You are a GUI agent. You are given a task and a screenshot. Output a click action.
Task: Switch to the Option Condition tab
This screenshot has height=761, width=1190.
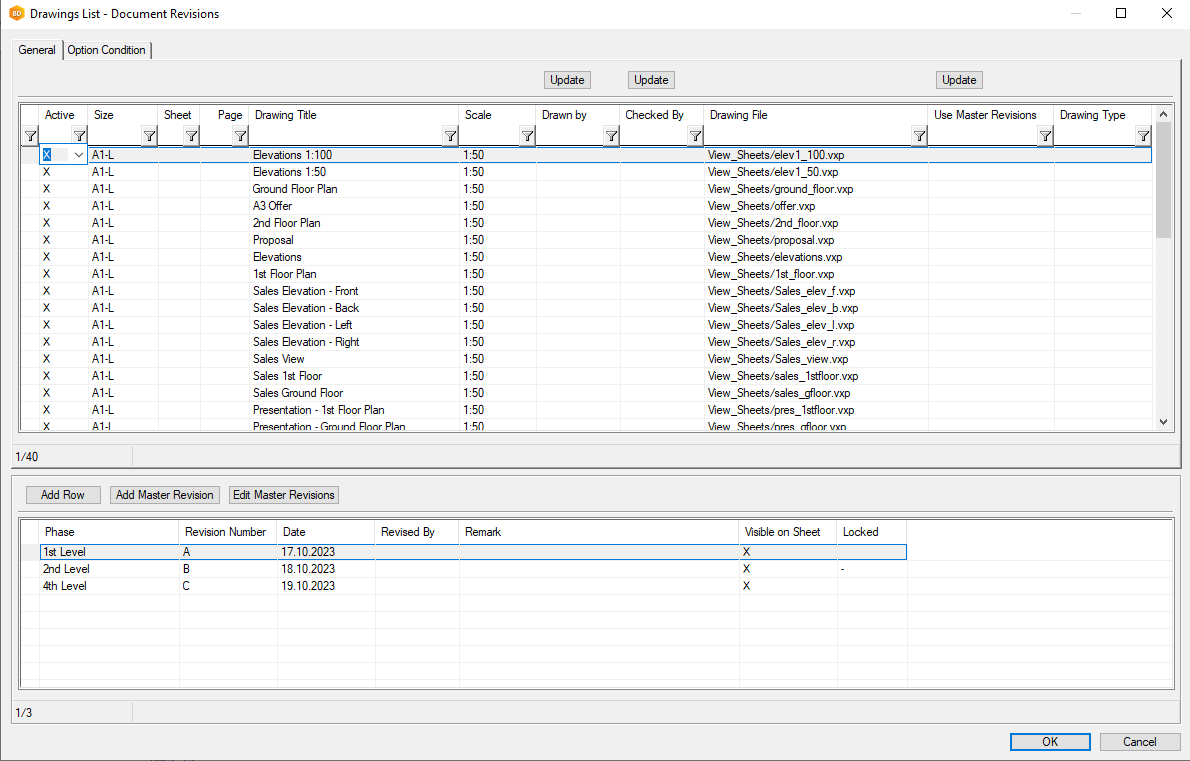(106, 50)
